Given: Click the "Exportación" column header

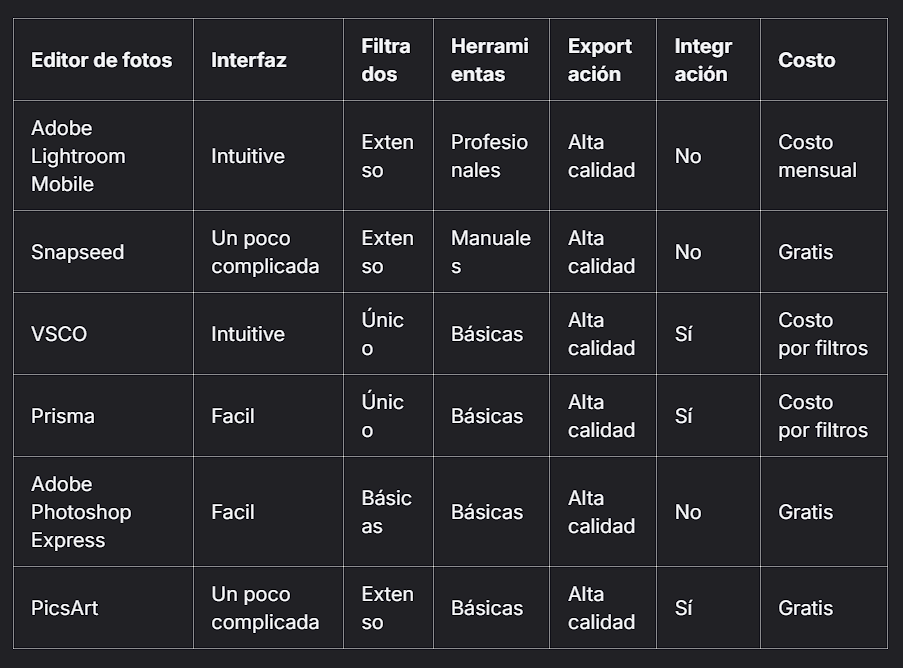Looking at the screenshot, I should (x=600, y=60).
